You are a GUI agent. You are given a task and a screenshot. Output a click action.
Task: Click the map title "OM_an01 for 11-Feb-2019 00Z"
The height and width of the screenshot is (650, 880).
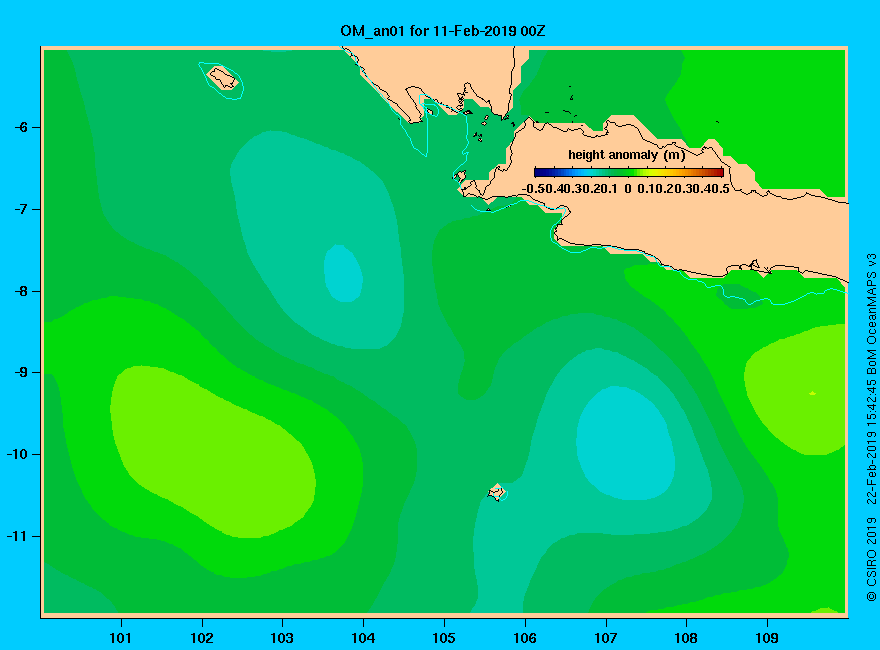(x=442, y=31)
